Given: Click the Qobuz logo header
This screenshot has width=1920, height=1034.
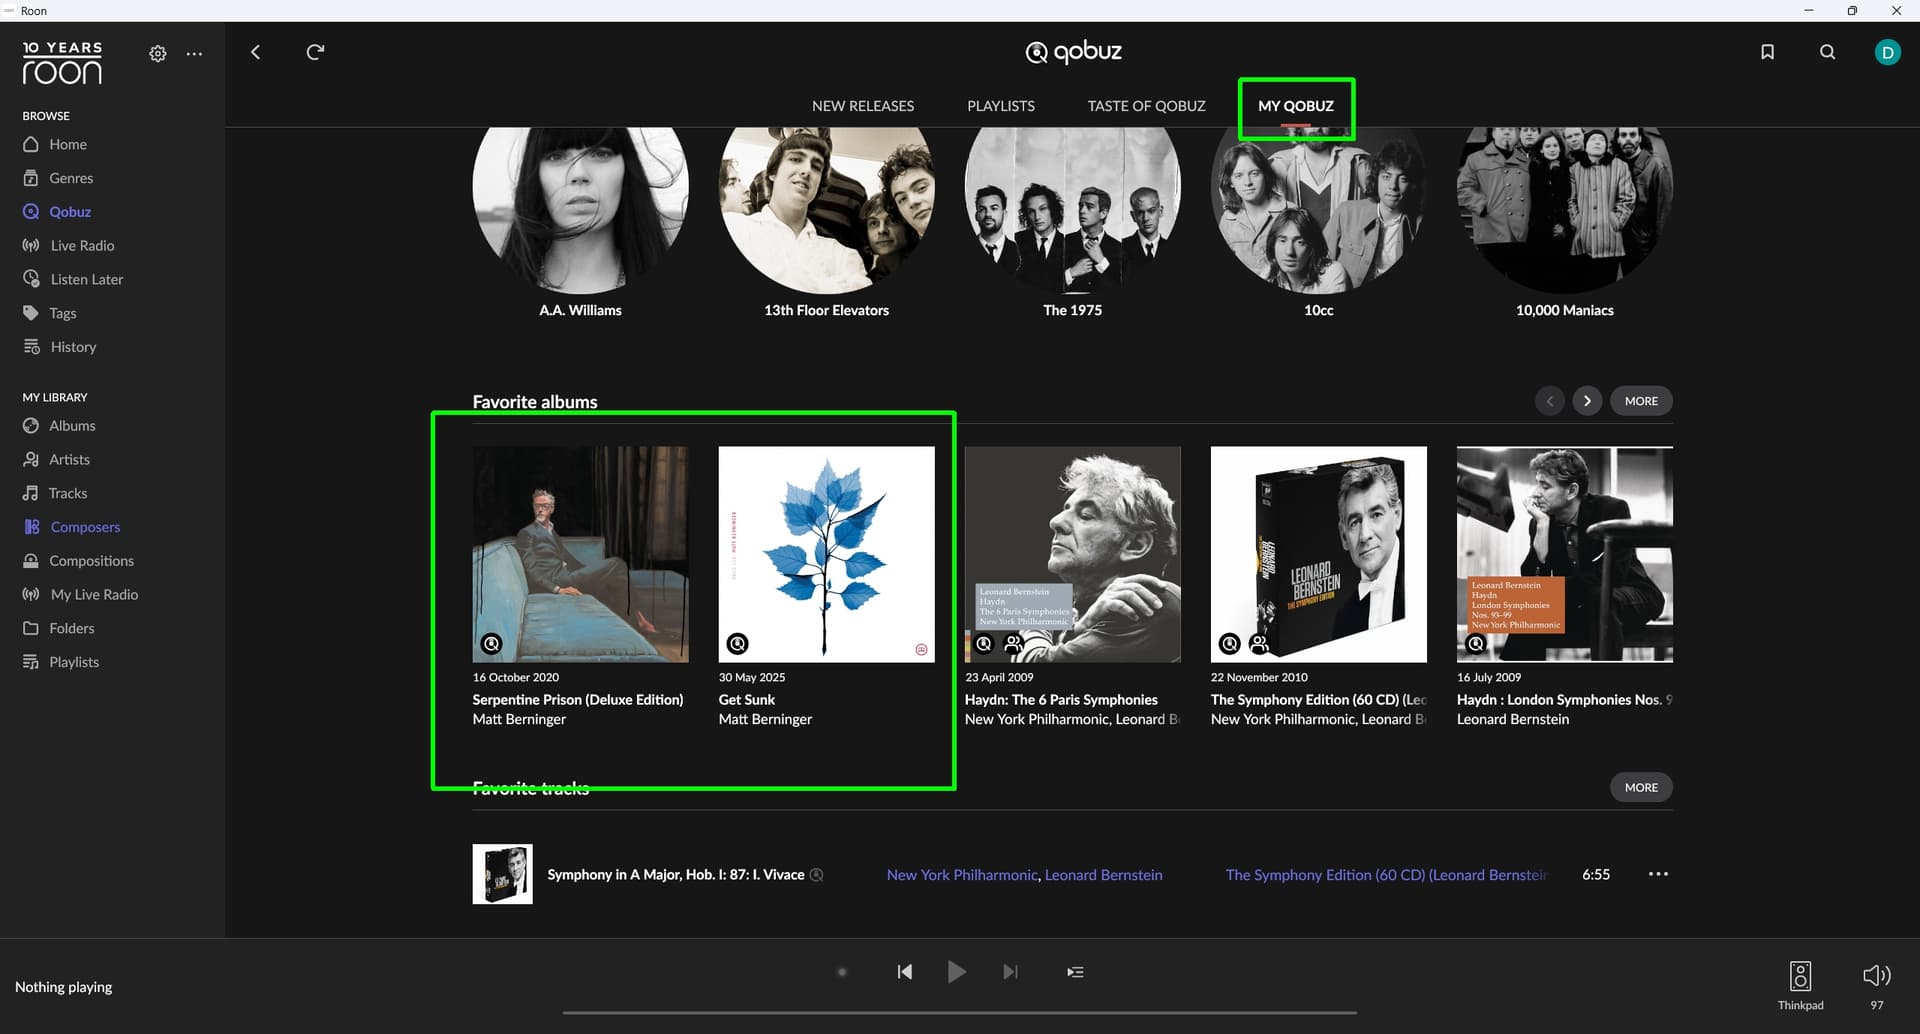Looking at the screenshot, I should 1074,52.
